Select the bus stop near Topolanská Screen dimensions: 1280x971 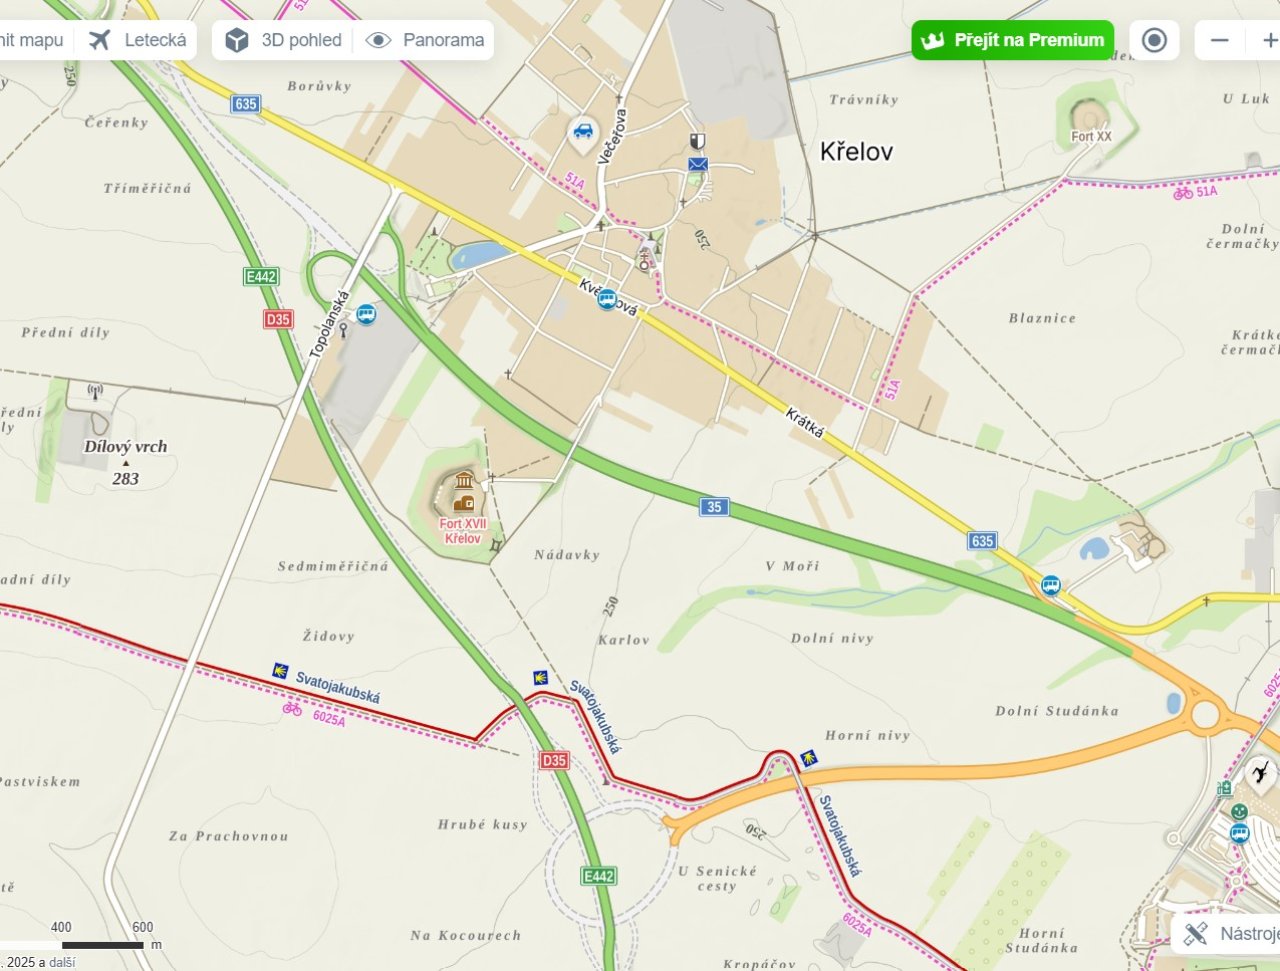[366, 314]
